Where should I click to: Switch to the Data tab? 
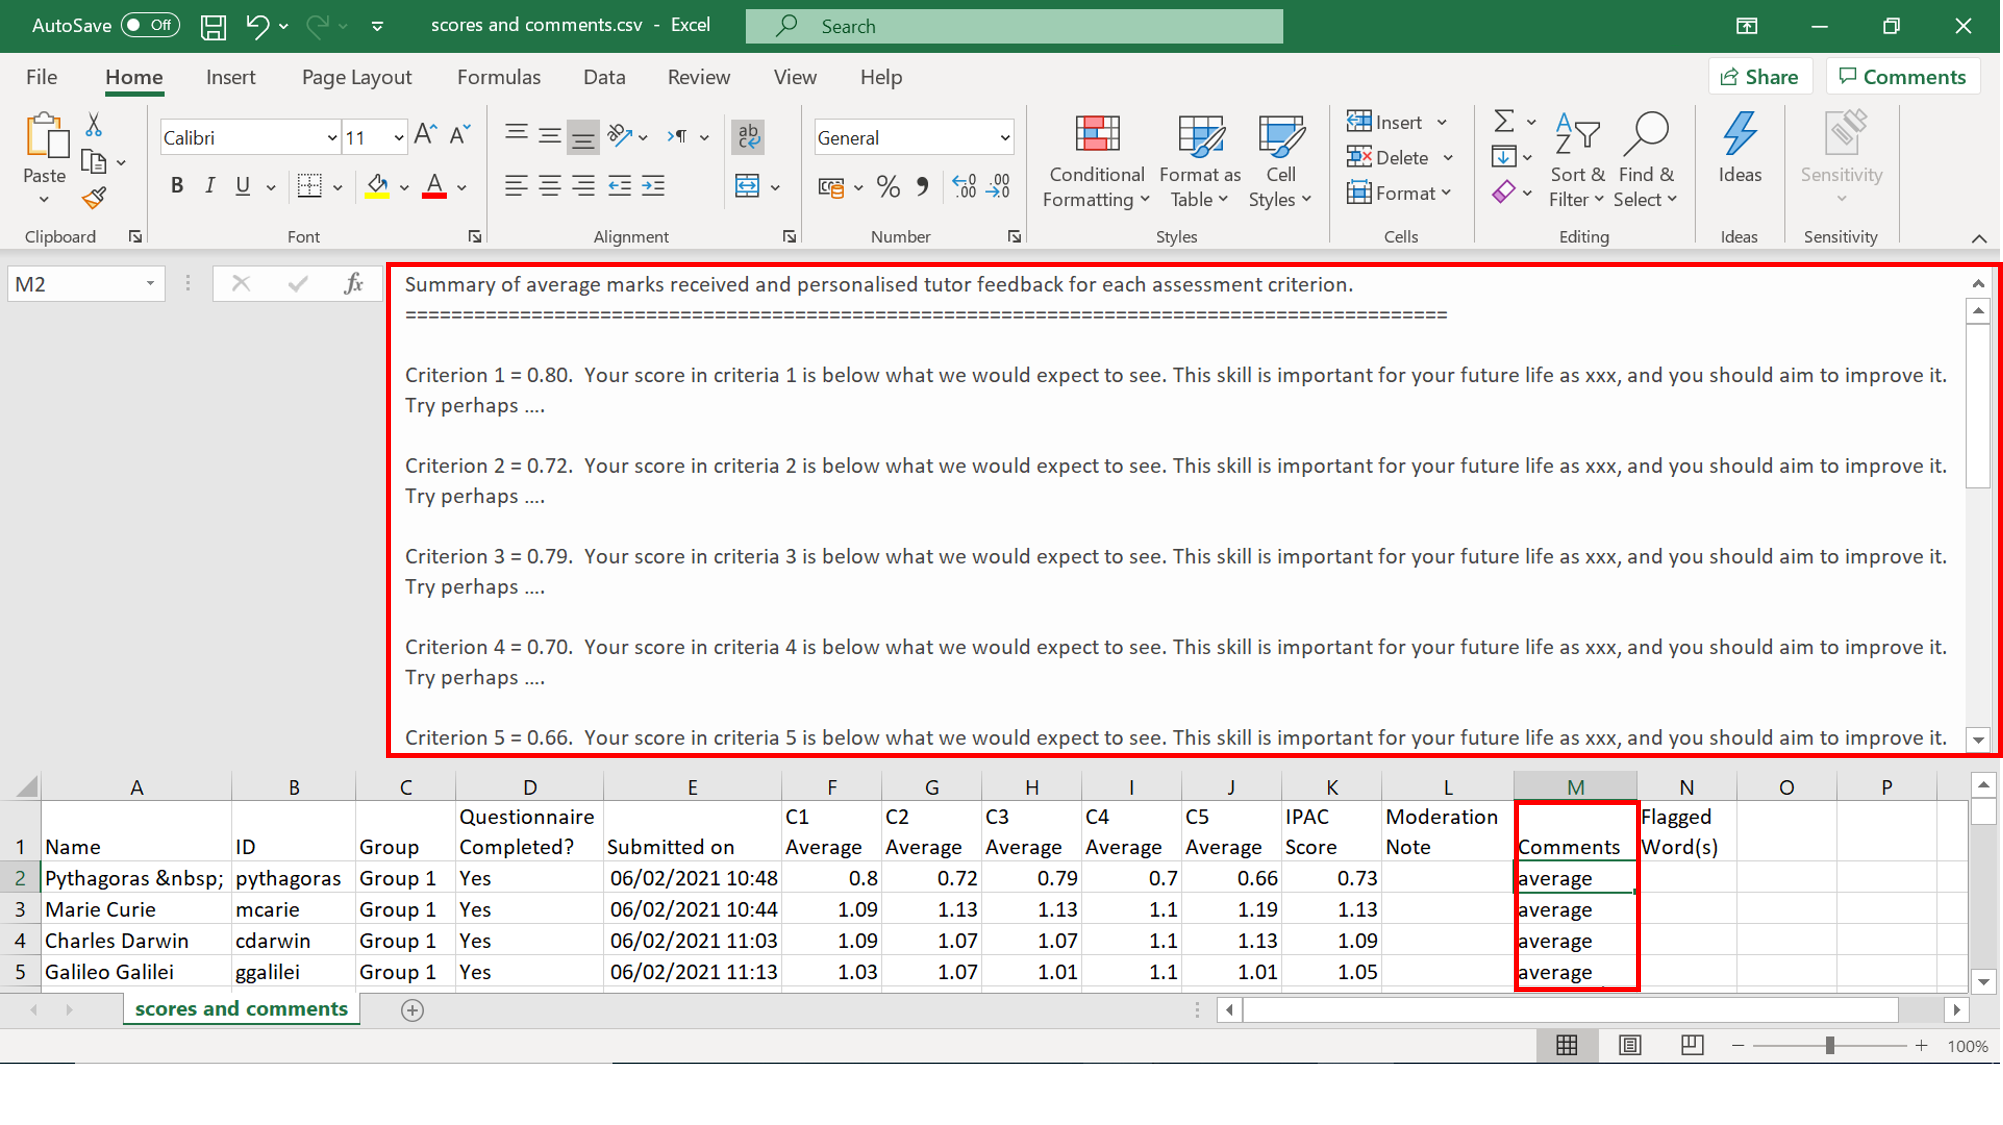point(604,77)
